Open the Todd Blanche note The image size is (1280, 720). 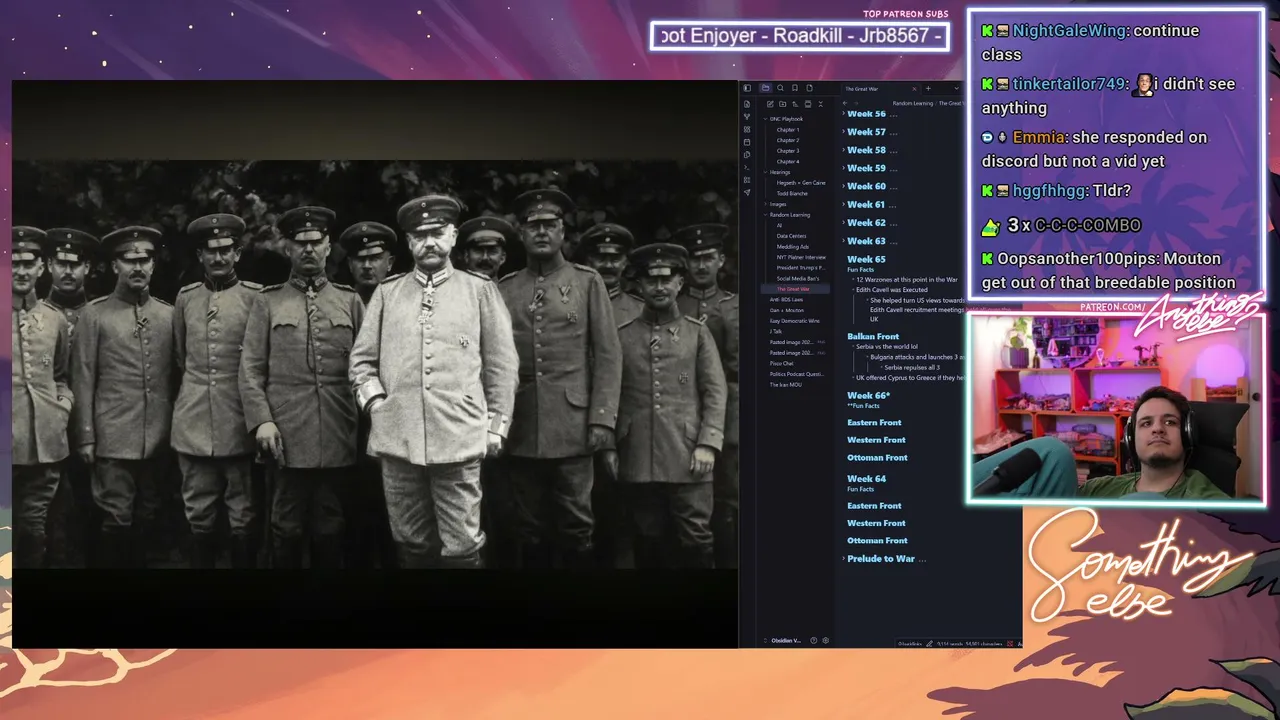[792, 194]
